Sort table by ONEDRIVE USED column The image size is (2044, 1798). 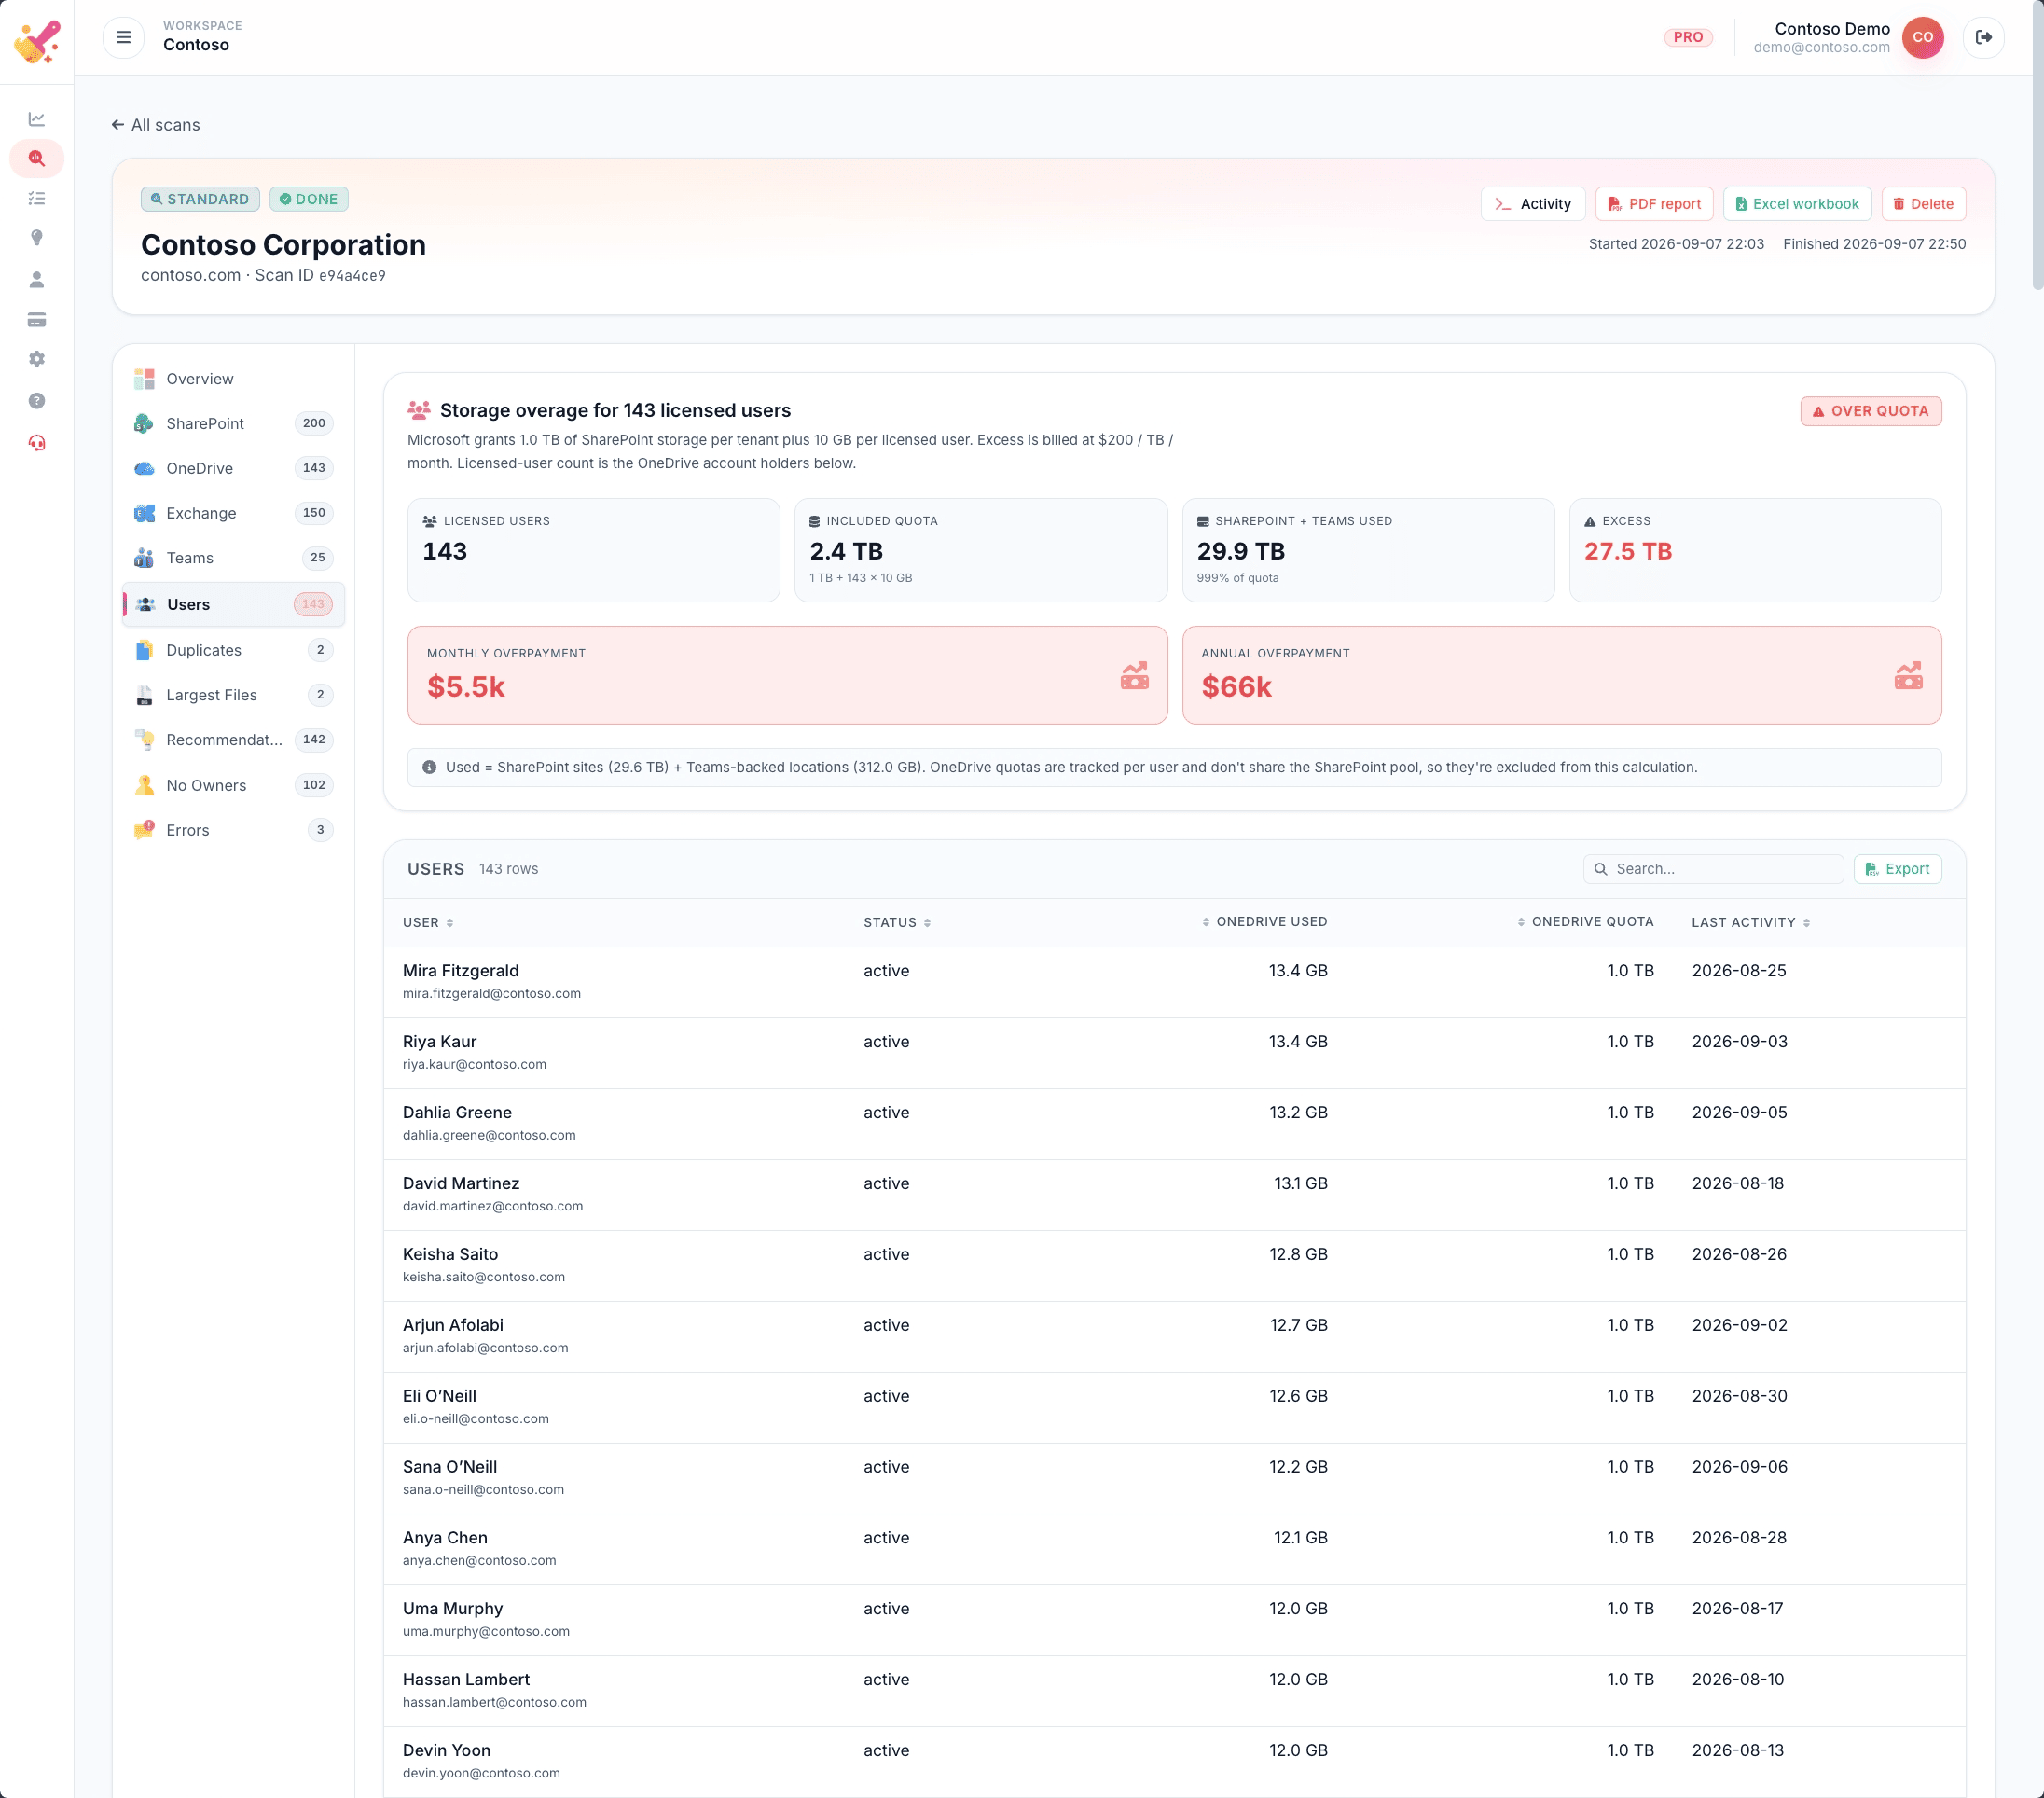1264,921
